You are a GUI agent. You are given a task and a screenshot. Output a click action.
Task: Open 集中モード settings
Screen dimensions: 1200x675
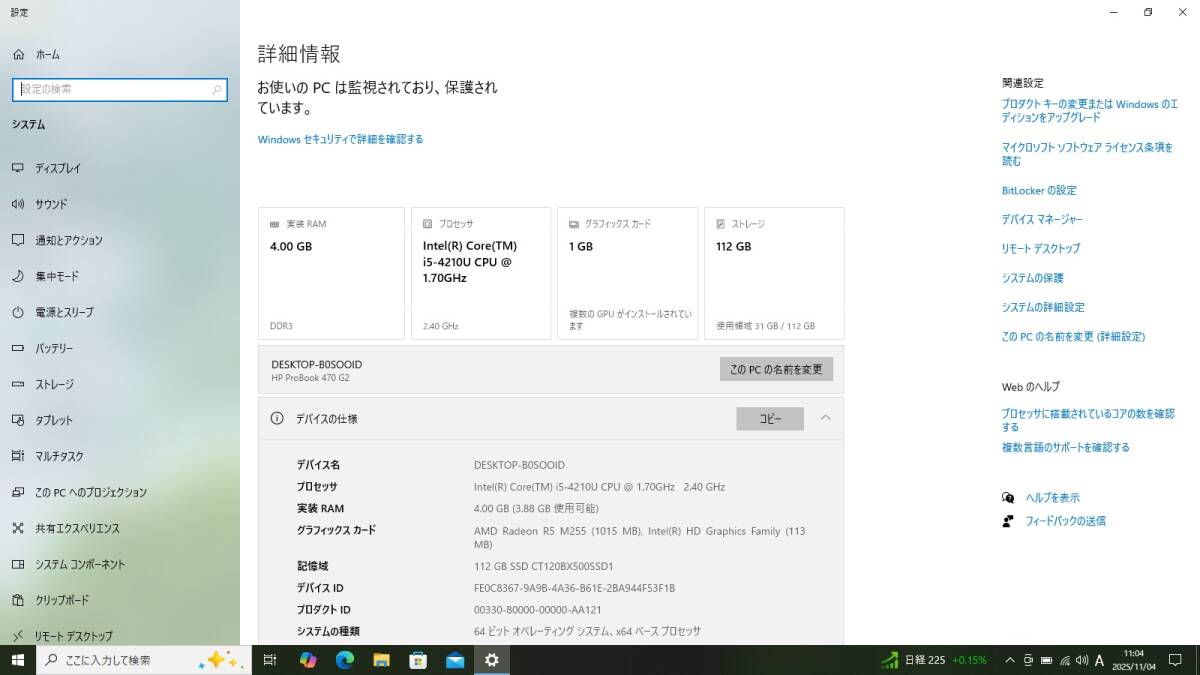click(120, 276)
